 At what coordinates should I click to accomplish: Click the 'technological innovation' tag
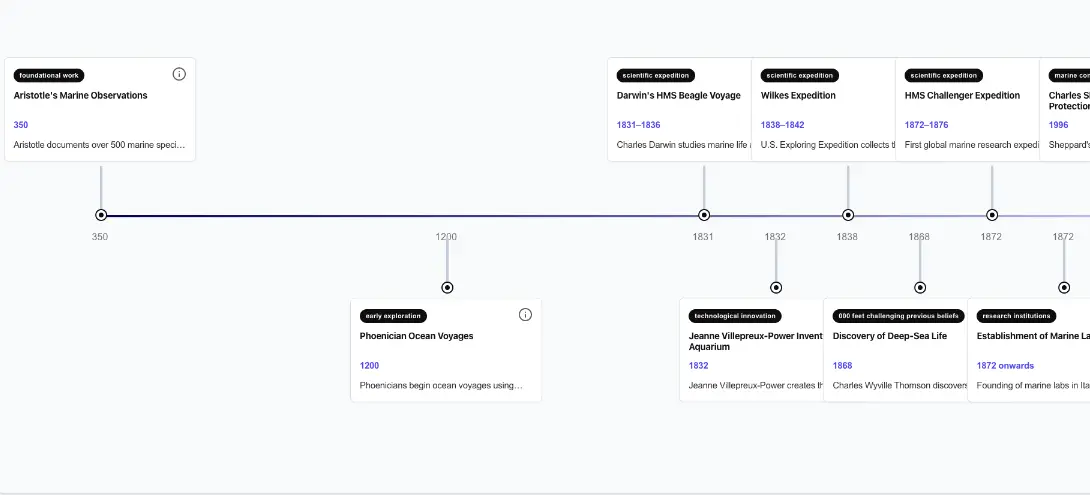[x=735, y=316]
